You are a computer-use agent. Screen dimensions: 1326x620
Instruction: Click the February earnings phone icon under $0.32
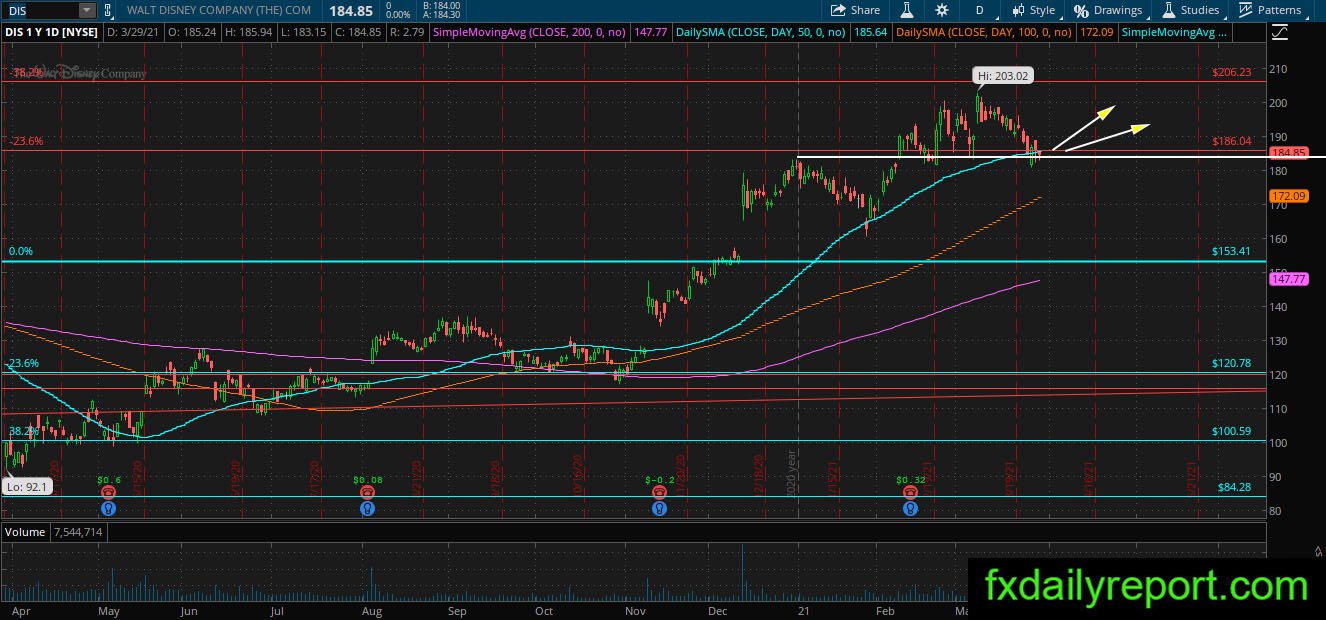pos(910,492)
